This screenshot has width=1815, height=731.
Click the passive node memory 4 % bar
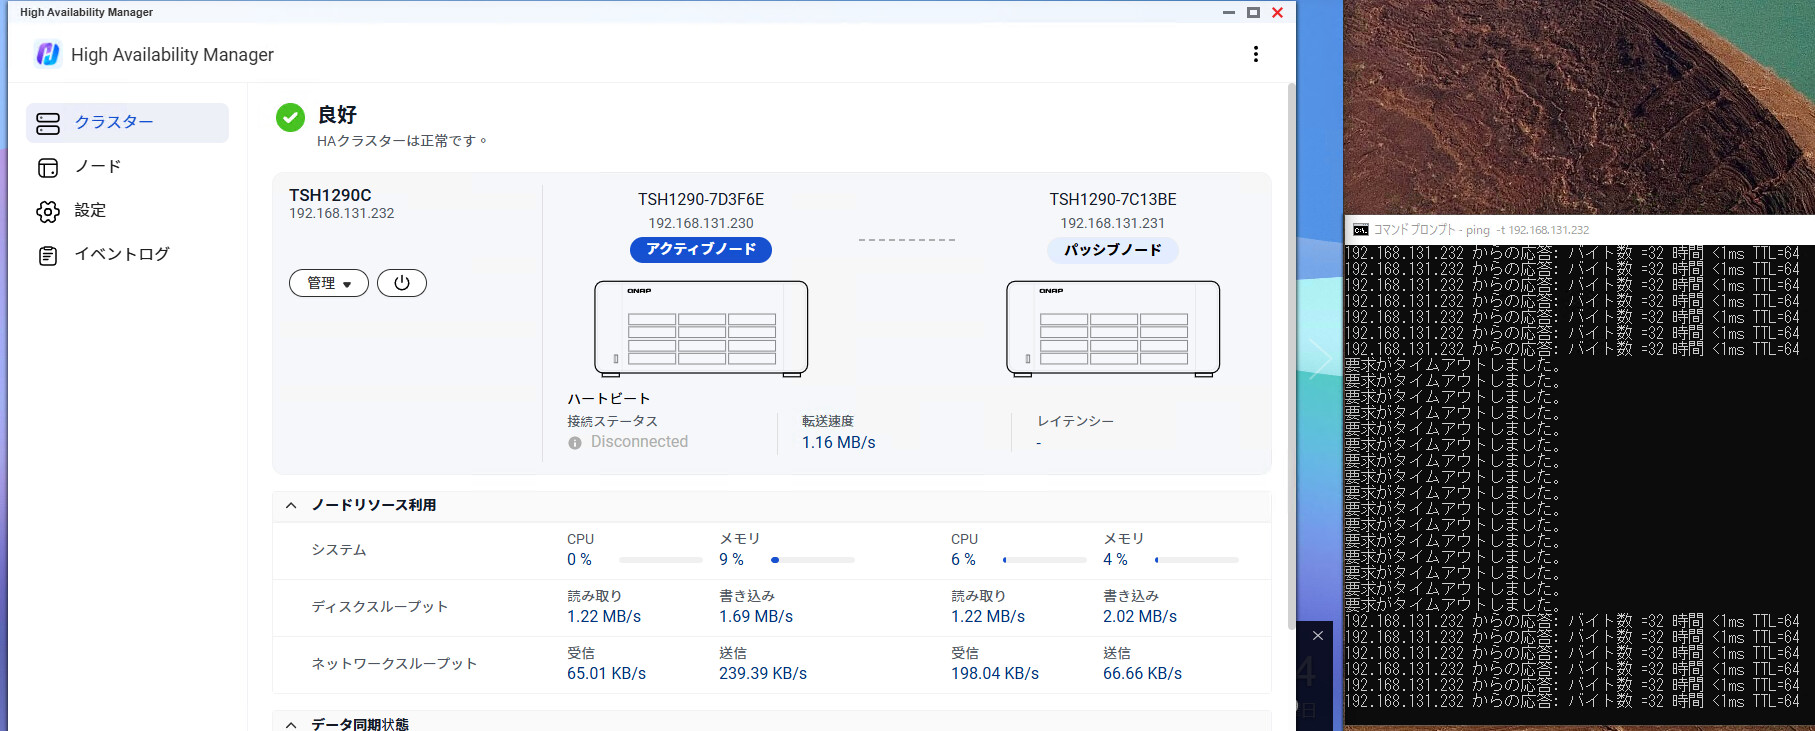pos(1197,560)
